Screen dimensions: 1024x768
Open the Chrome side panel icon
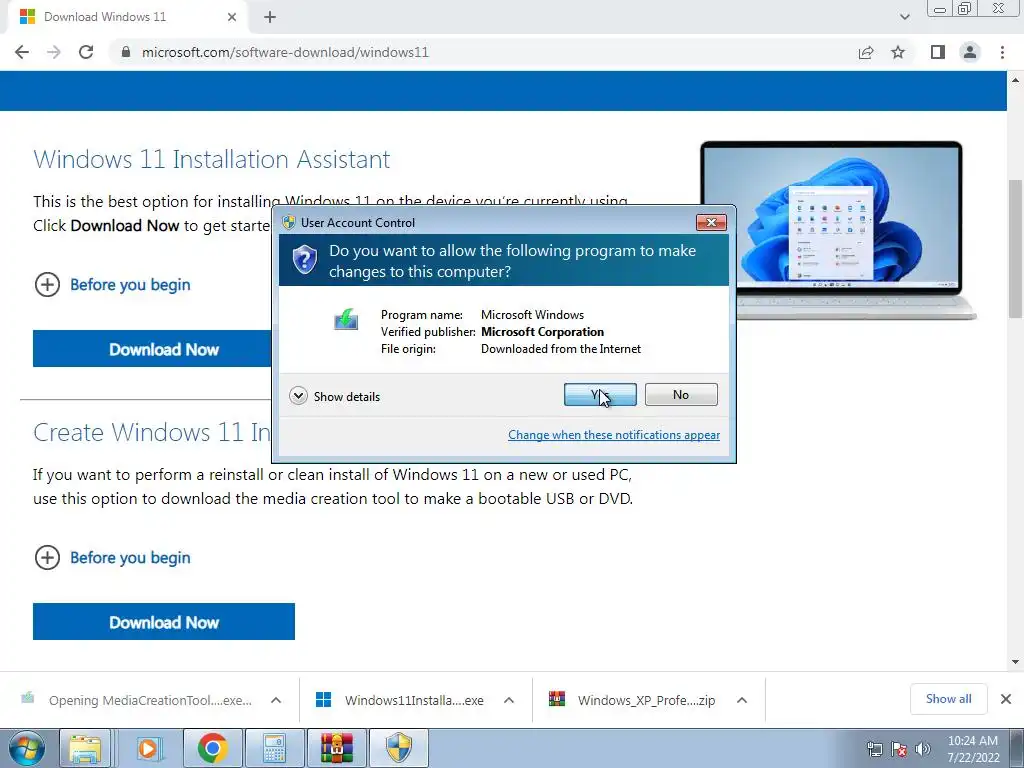pyautogui.click(x=938, y=52)
